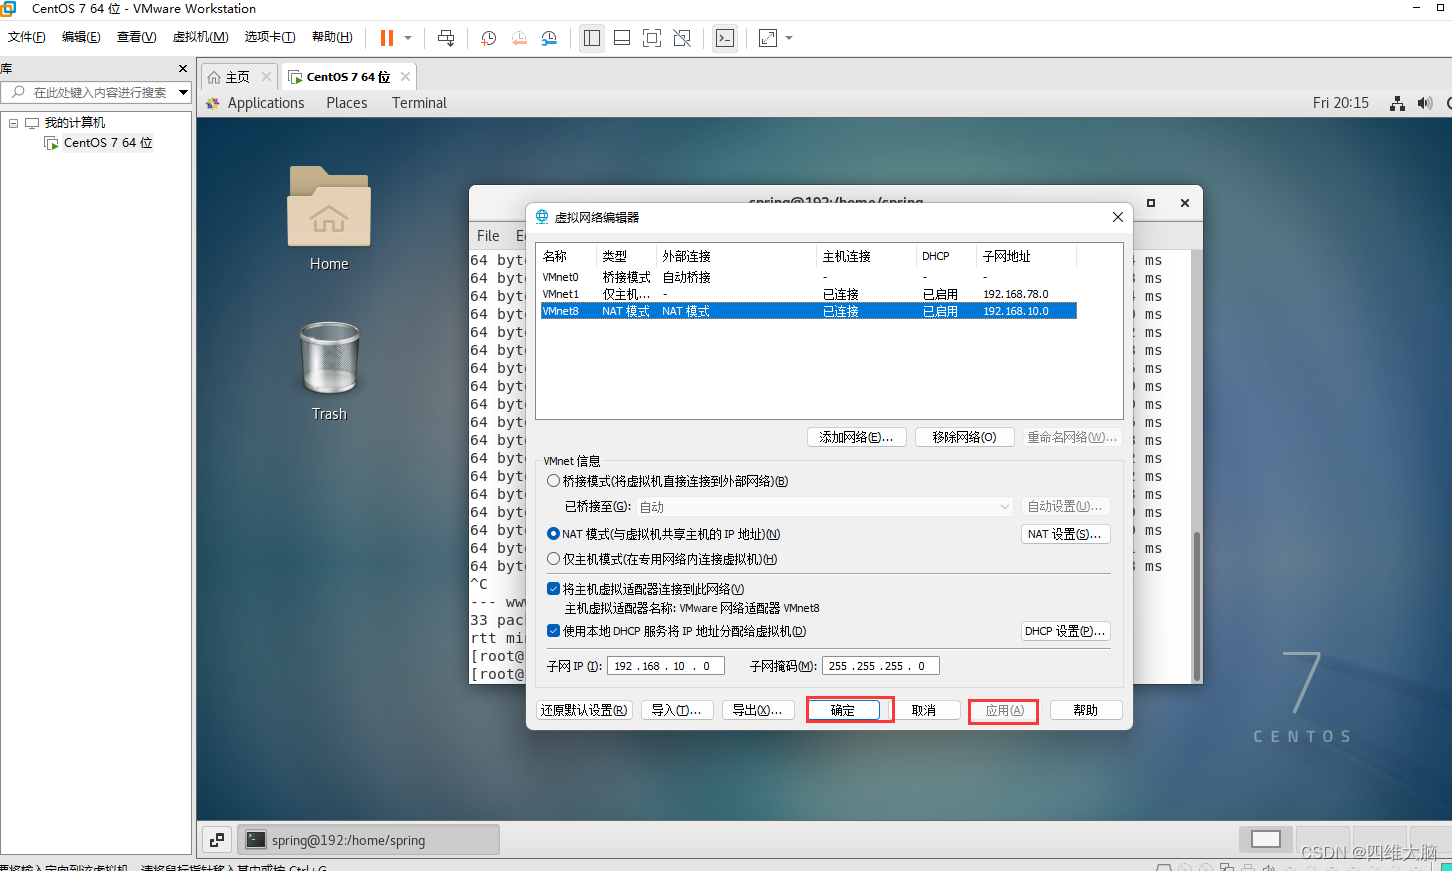Revert the VM to its previous snapshot
Viewport: 1452px width, 871px height.
coord(519,38)
